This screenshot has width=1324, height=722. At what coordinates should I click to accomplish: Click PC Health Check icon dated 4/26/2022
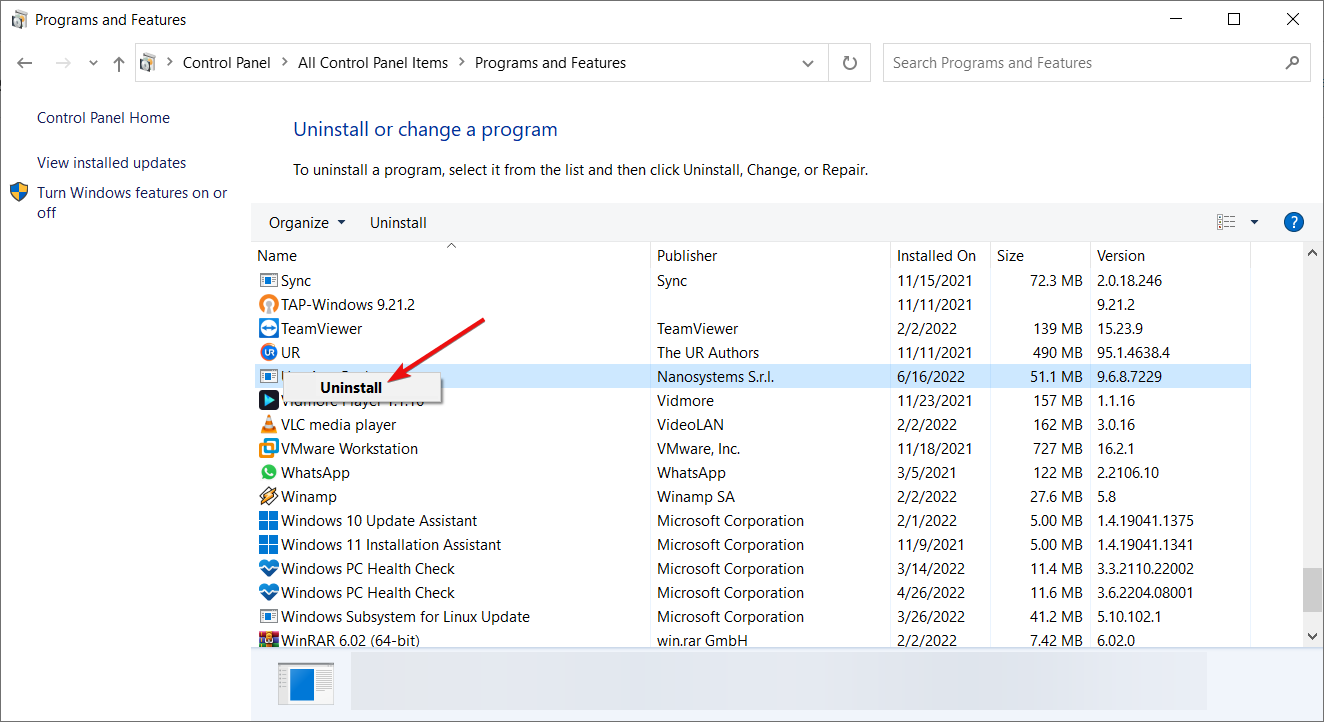click(x=268, y=593)
